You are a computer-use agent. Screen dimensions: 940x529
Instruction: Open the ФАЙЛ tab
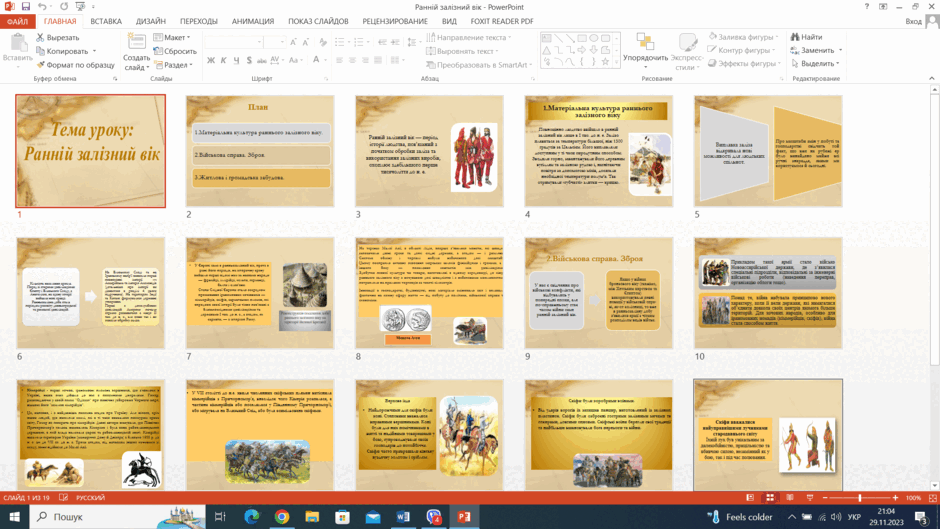17,21
